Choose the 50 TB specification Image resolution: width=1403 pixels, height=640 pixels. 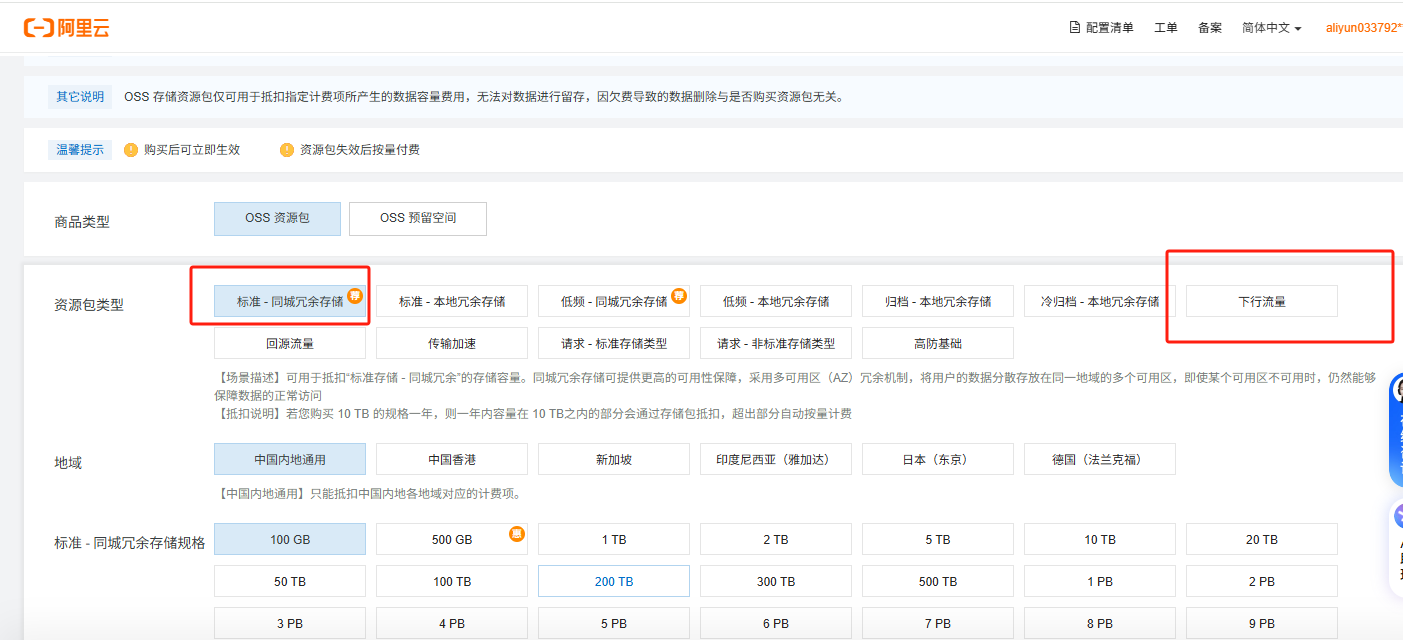coord(290,581)
